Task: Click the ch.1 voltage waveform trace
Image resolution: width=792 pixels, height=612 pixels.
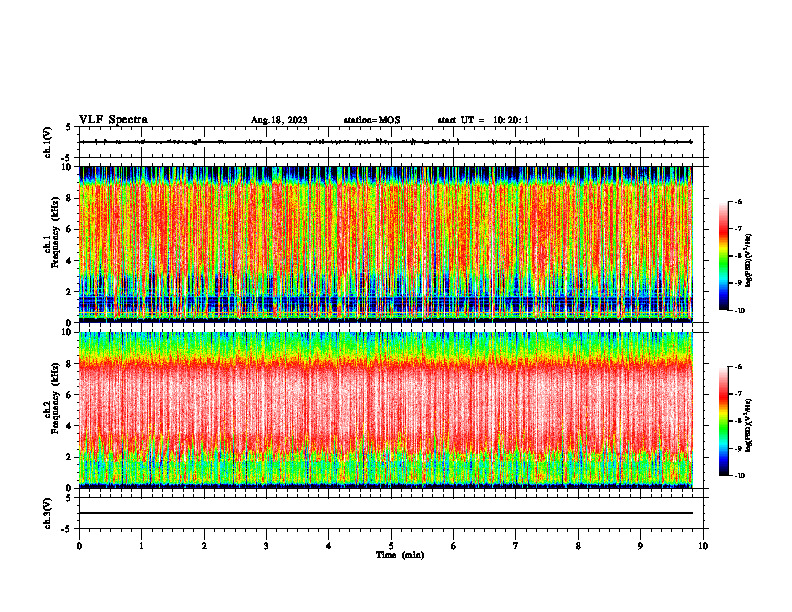Action: tap(386, 142)
